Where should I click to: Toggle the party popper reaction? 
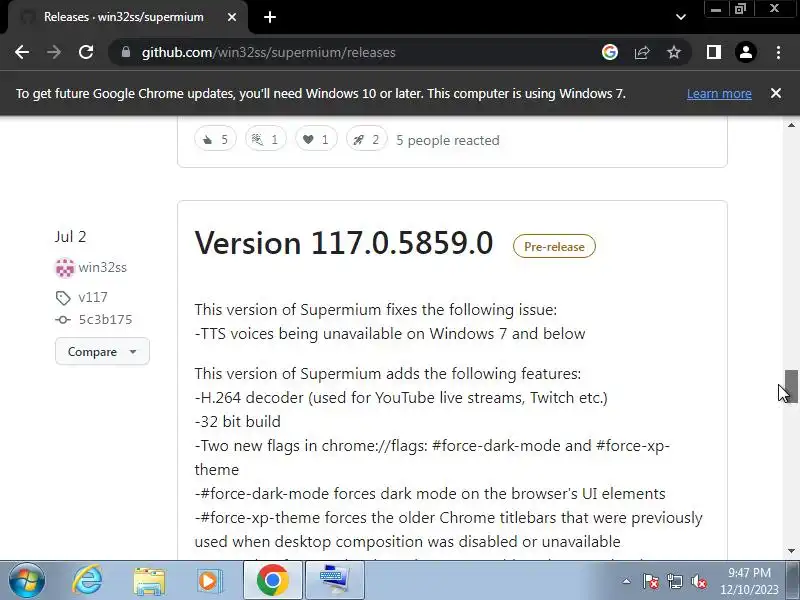click(x=265, y=139)
